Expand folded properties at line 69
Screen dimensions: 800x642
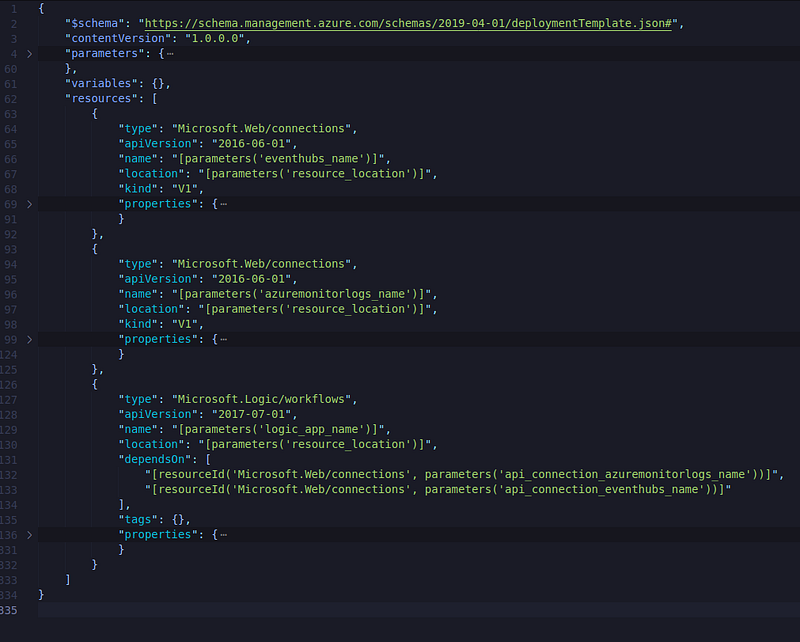tap(30, 204)
